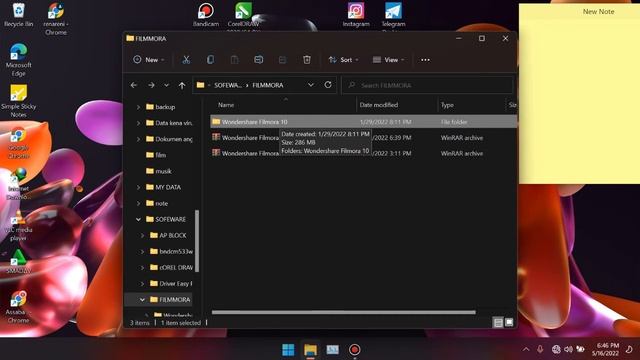Select the cOREL DRAW folder in tree
640x360 pixels.
click(x=171, y=268)
